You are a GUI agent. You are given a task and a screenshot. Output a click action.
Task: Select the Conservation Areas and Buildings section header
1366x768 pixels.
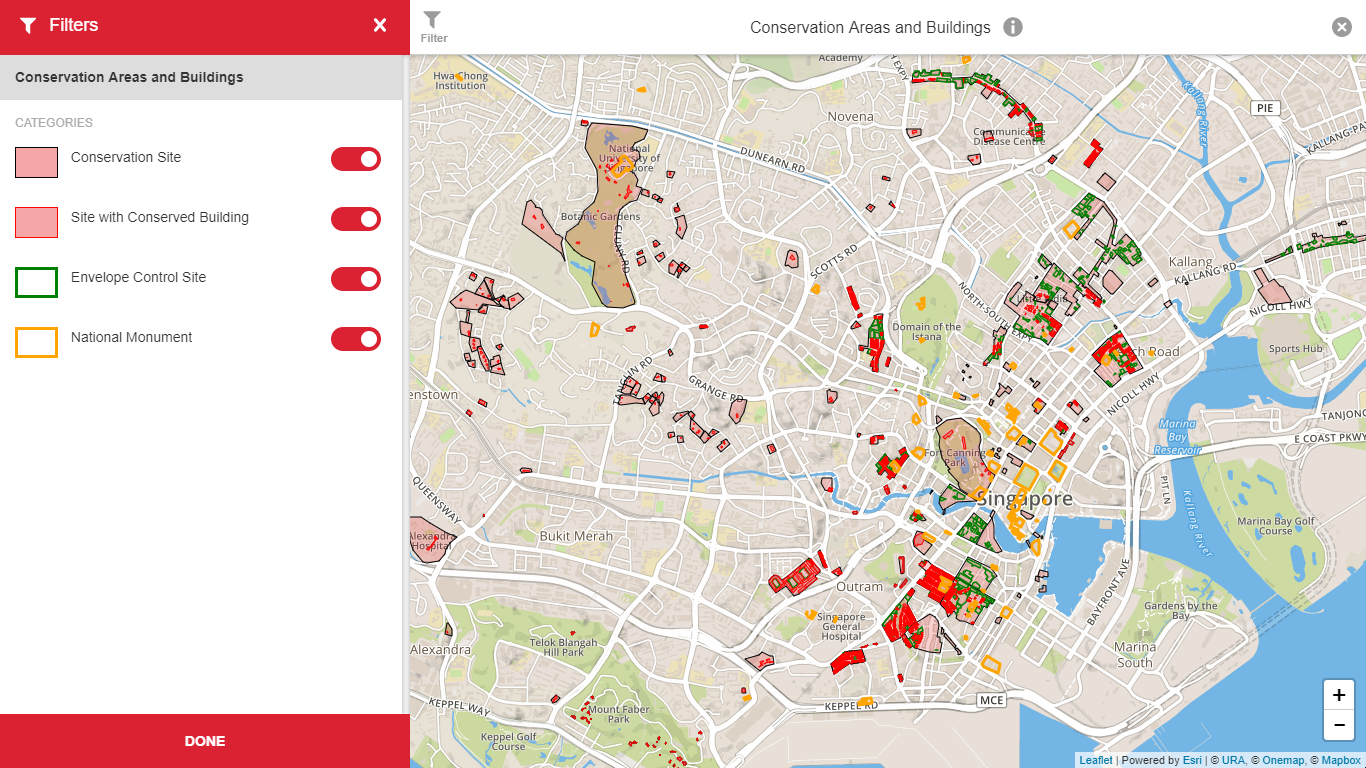point(201,77)
